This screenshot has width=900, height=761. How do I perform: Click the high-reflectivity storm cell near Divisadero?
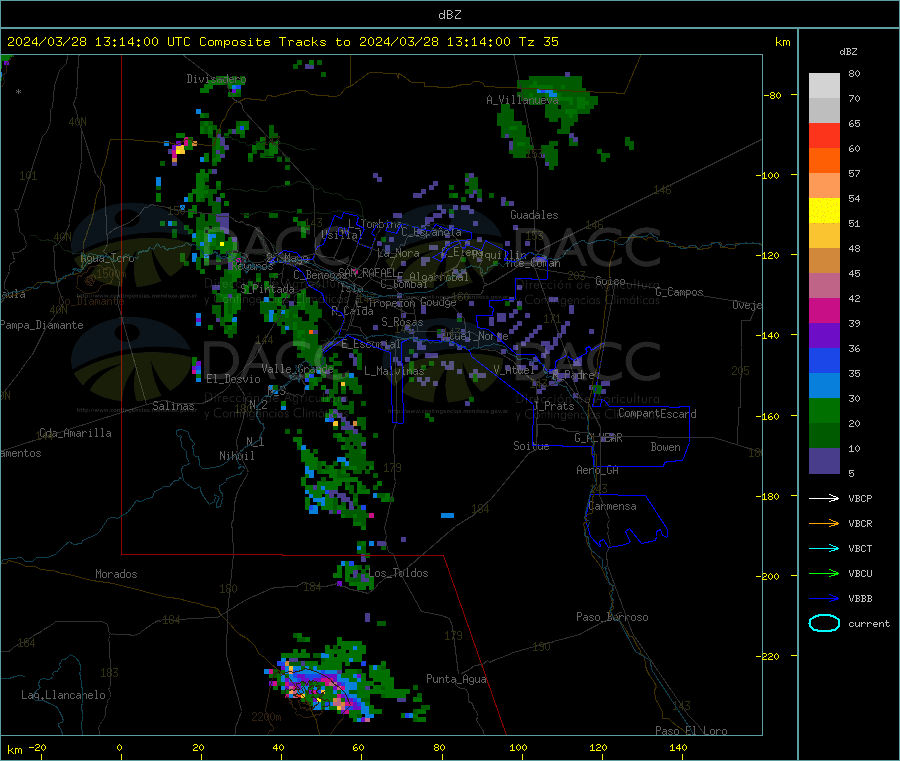pos(180,149)
